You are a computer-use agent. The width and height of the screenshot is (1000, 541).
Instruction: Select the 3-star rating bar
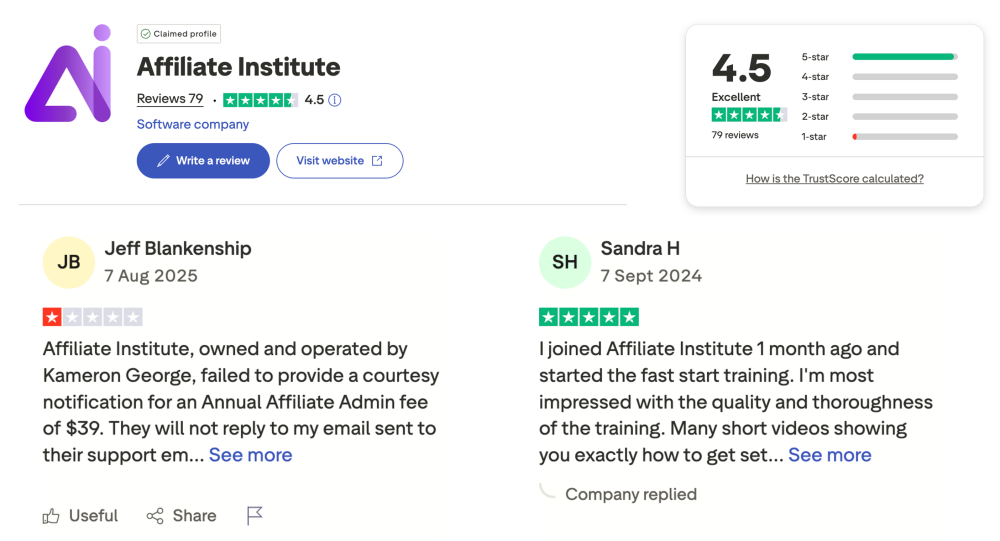pos(904,97)
